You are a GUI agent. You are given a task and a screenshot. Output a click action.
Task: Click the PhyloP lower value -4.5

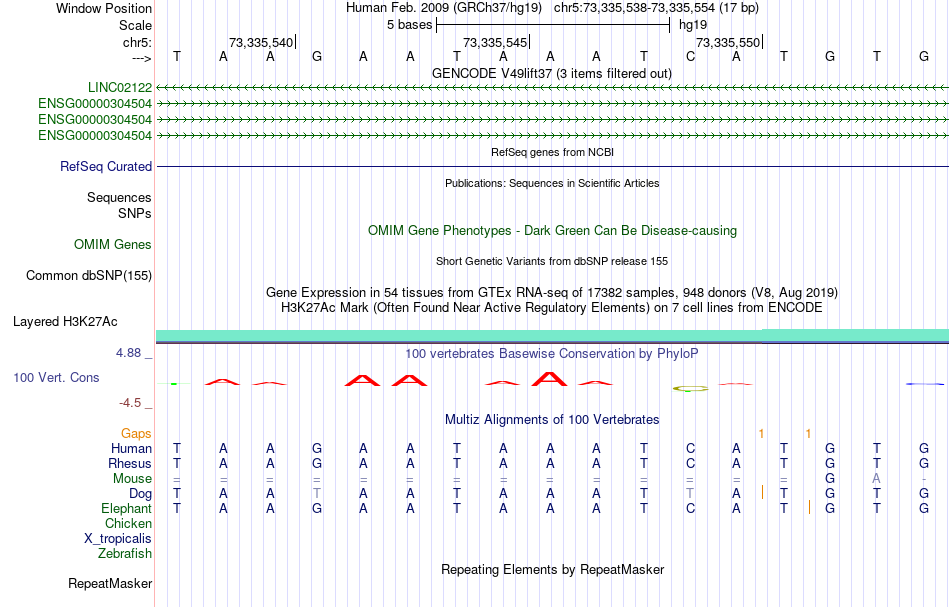coord(130,403)
